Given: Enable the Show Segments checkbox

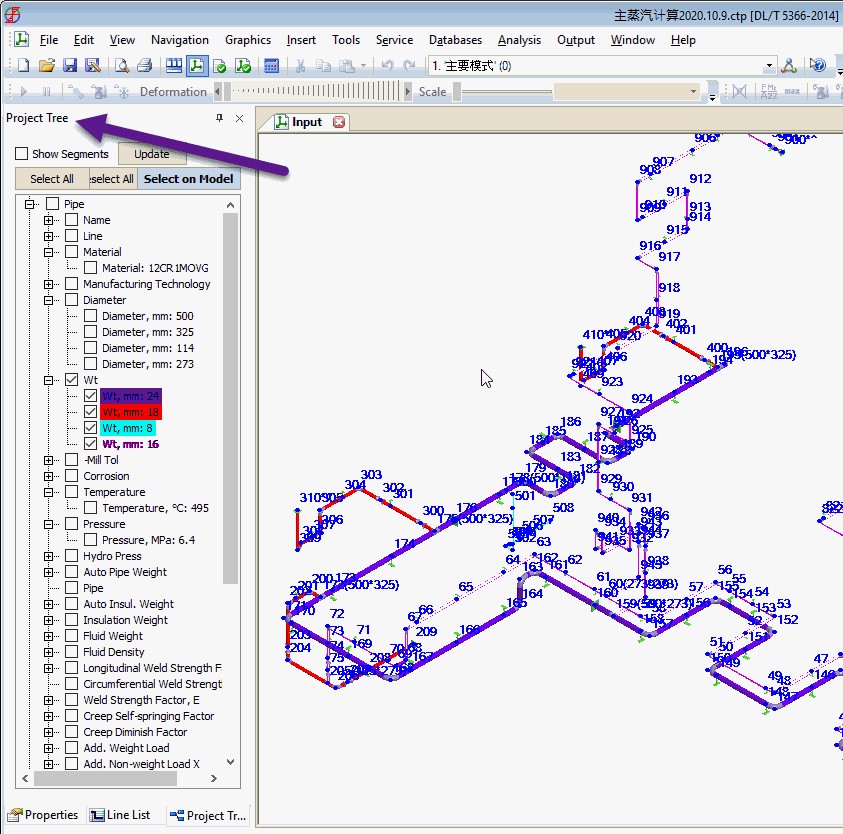Looking at the screenshot, I should pos(22,154).
